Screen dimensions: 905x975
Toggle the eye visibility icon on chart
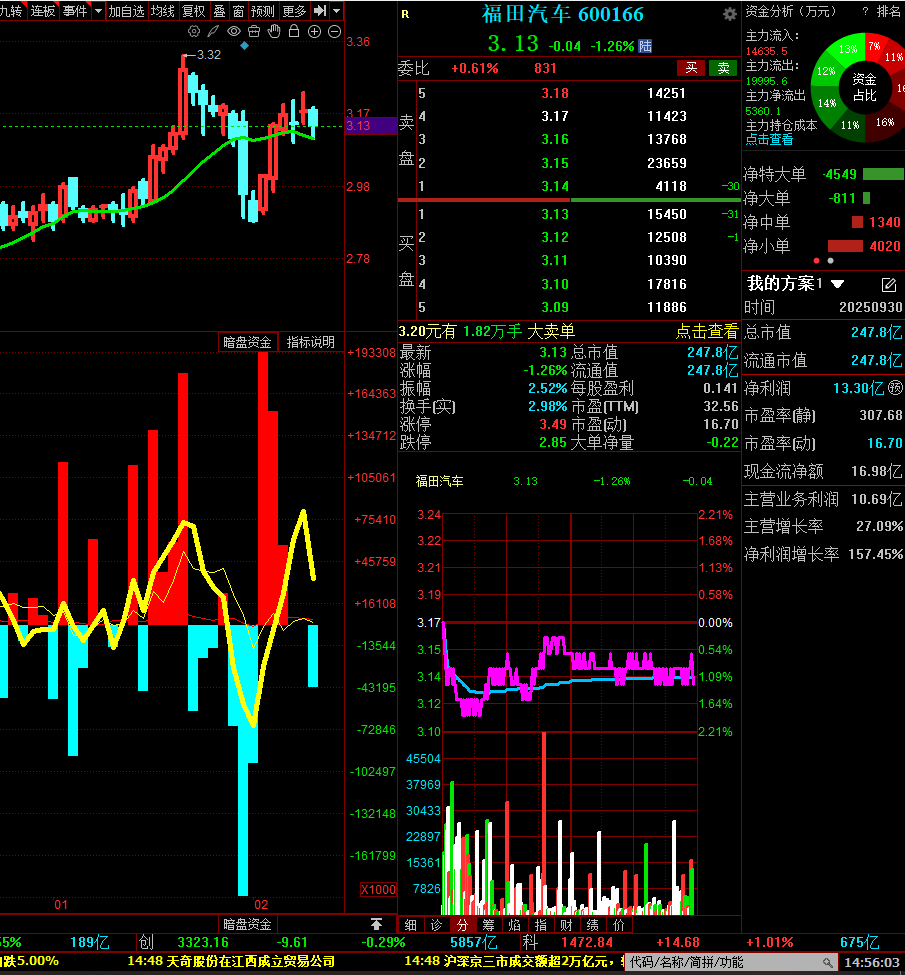pyautogui.click(x=233, y=31)
